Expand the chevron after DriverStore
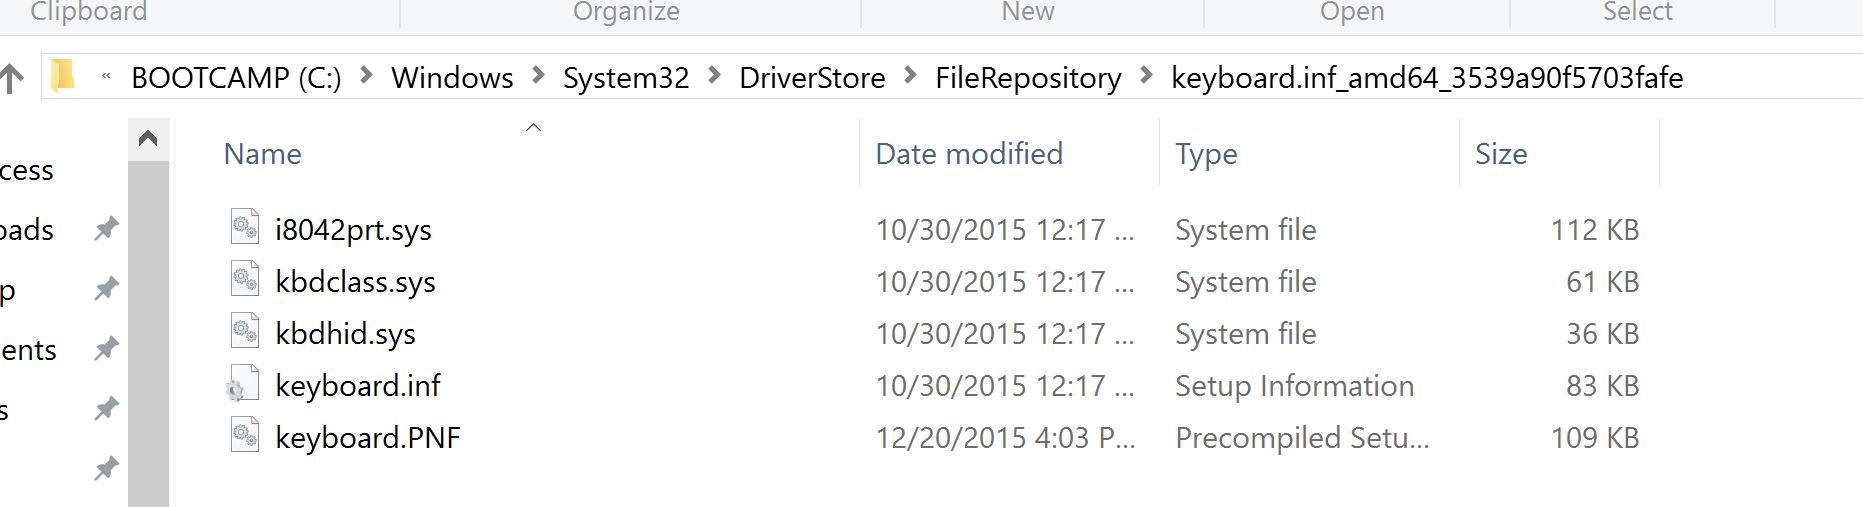The height and width of the screenshot is (507, 1863). tap(910, 77)
